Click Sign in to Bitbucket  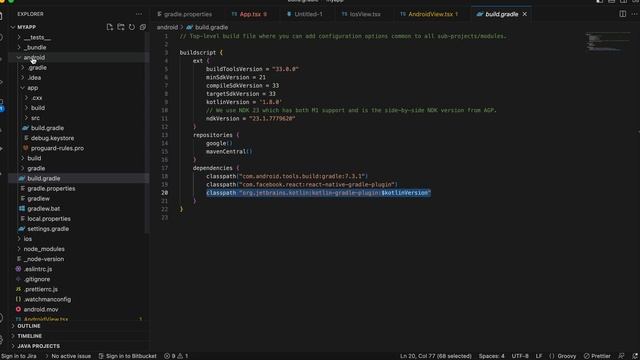(127, 356)
